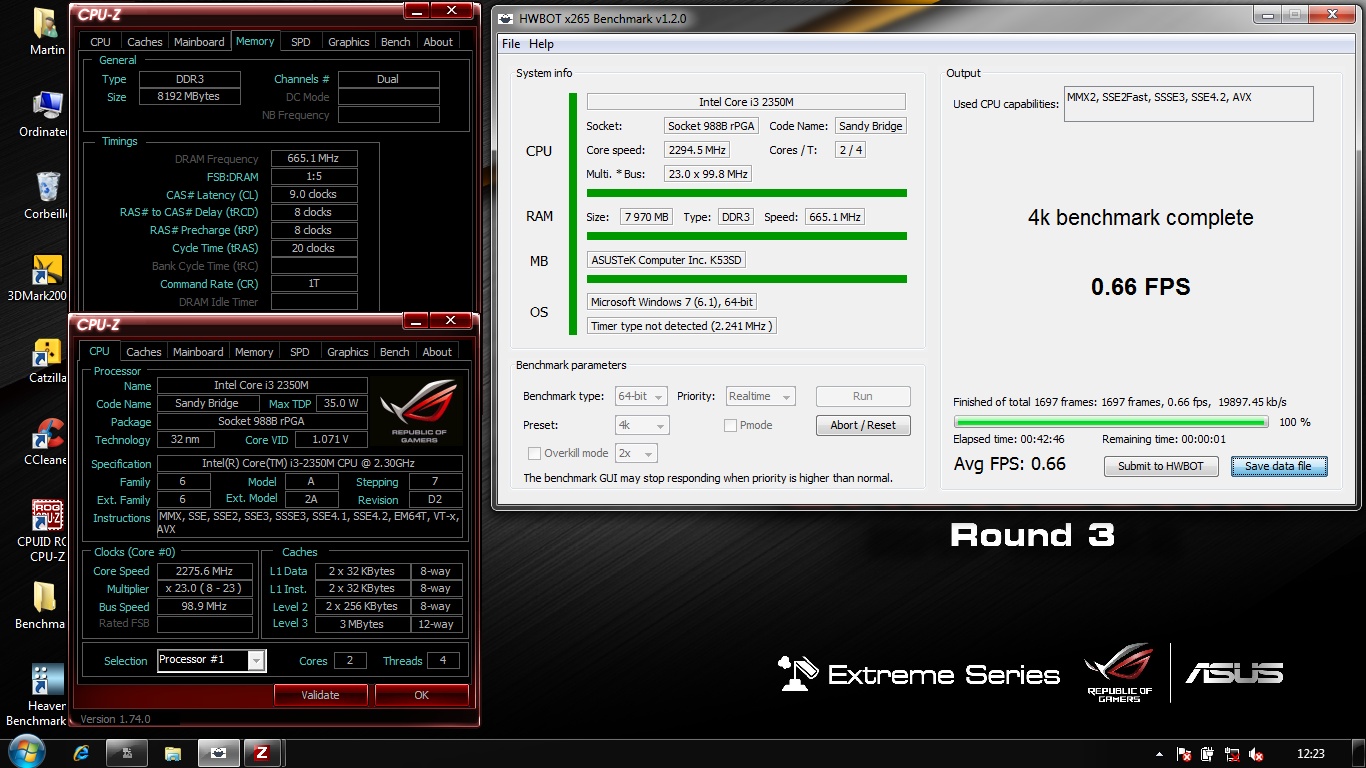Select CPU tab in upper CPU-Z window
The image size is (1366, 768).
point(101,42)
